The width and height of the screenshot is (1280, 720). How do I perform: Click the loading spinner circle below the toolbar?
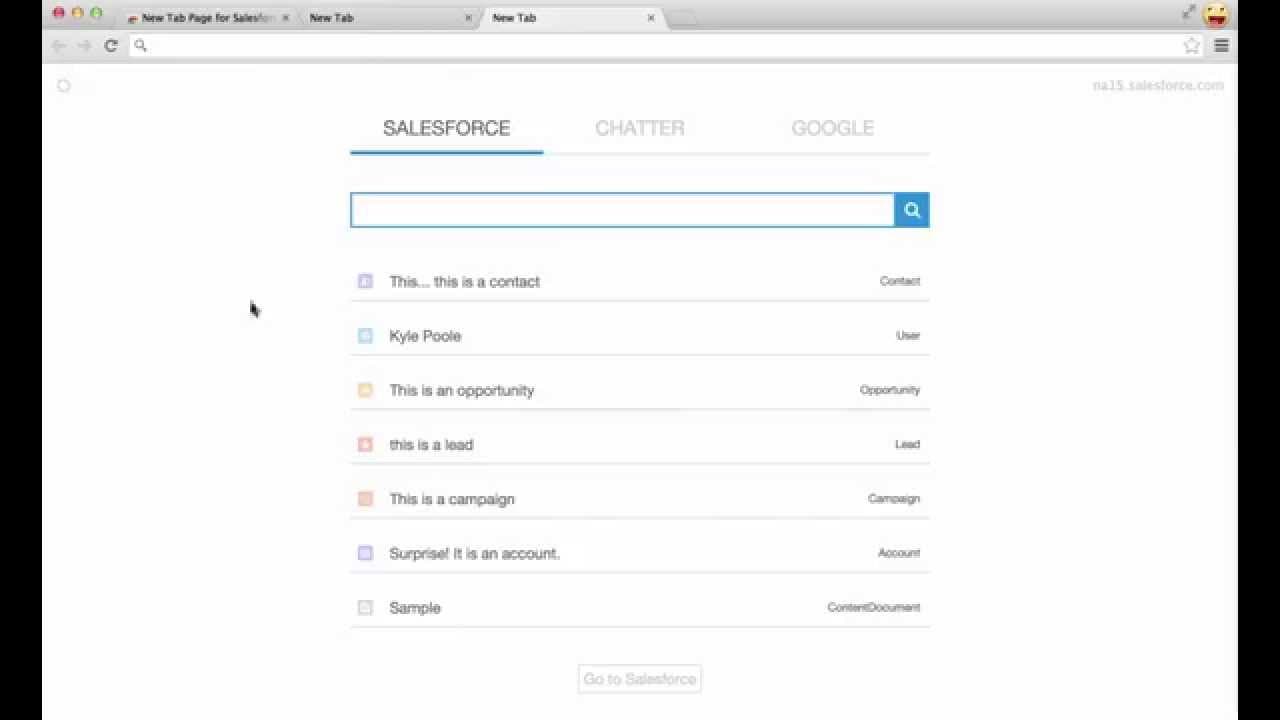pyautogui.click(x=64, y=86)
